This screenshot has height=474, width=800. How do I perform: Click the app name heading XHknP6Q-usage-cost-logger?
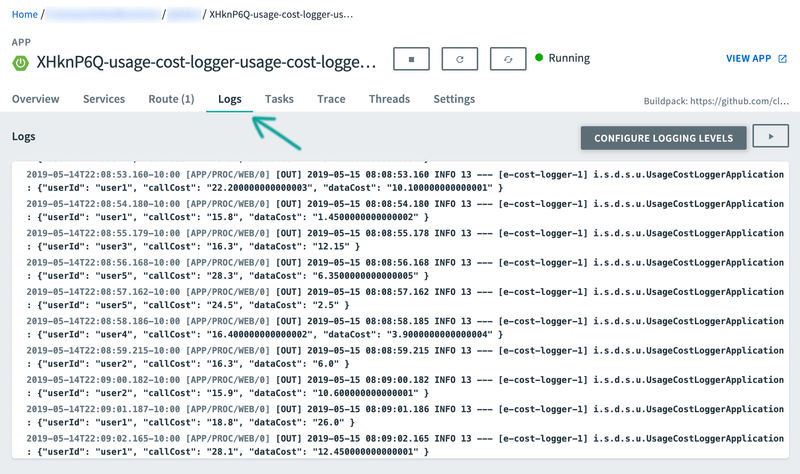206,62
